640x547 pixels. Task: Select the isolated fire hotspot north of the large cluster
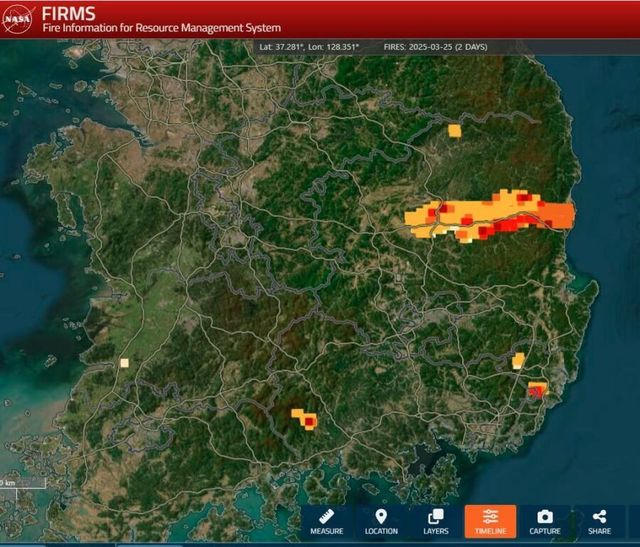coord(454,130)
